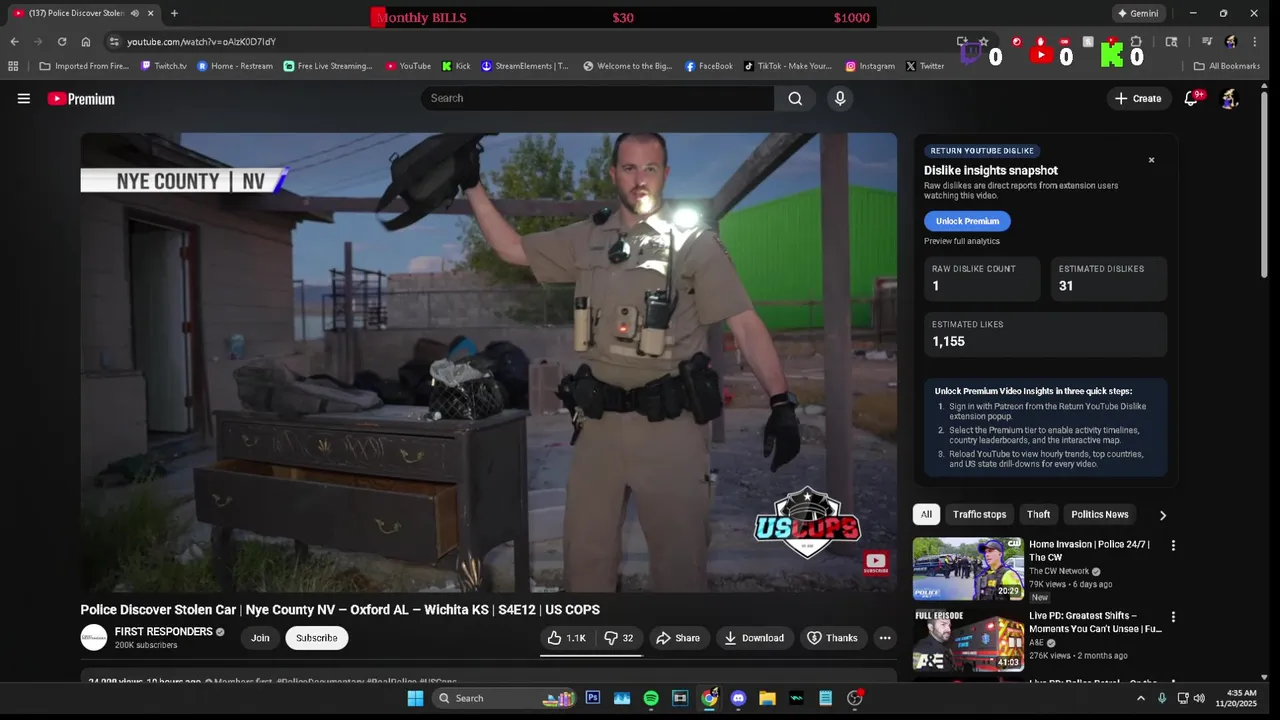Open Live PD: Greatest Shifts thumbnail

(x=968, y=640)
